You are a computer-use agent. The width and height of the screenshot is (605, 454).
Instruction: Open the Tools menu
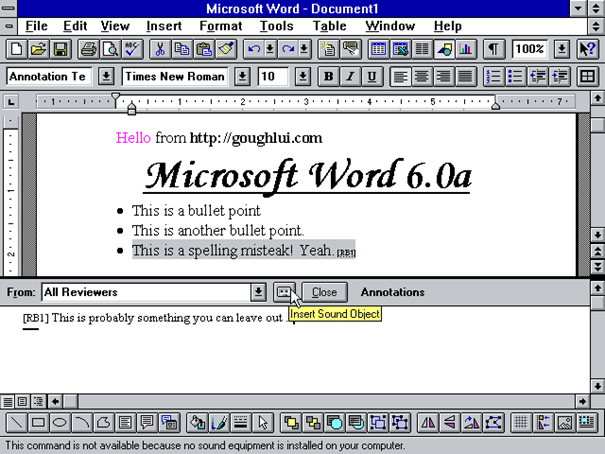(276, 26)
